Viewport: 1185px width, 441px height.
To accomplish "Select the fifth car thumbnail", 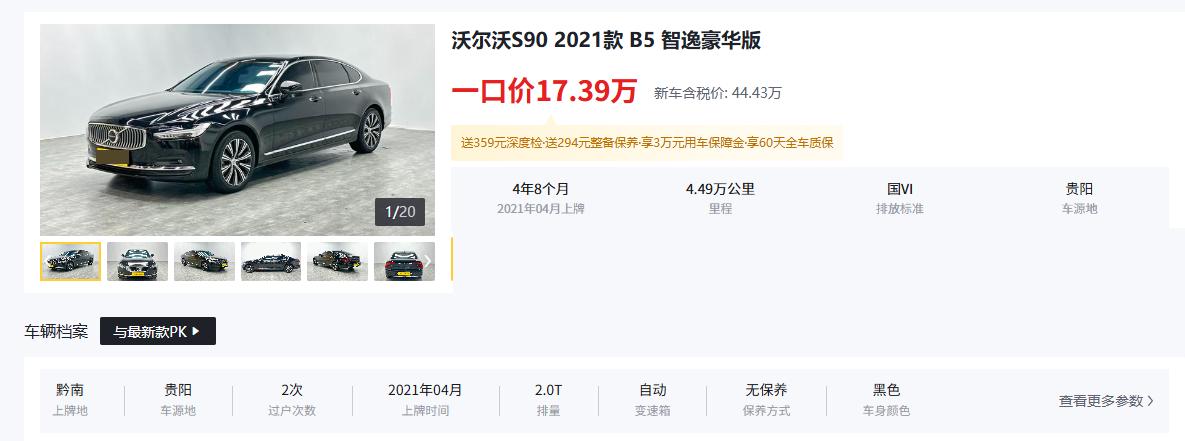I will click(x=337, y=261).
